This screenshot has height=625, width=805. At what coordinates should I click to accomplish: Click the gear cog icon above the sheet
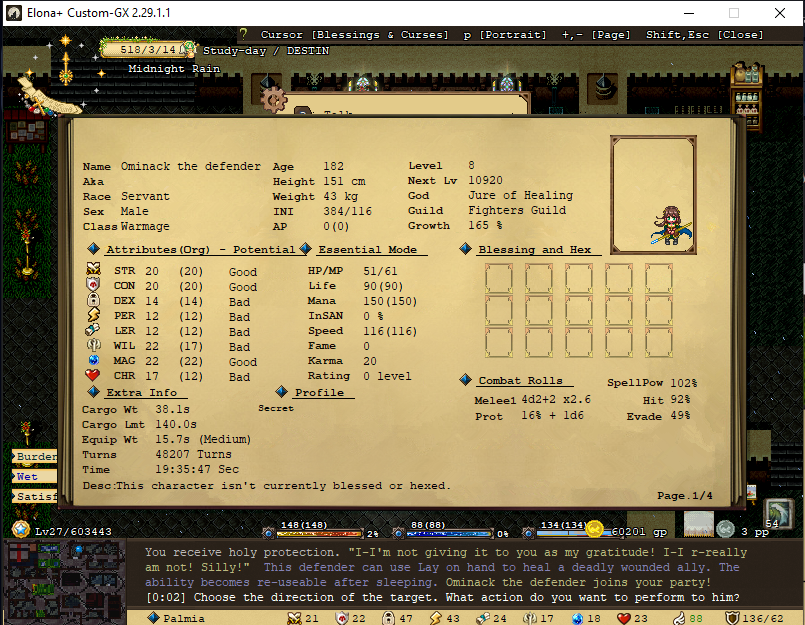274,99
